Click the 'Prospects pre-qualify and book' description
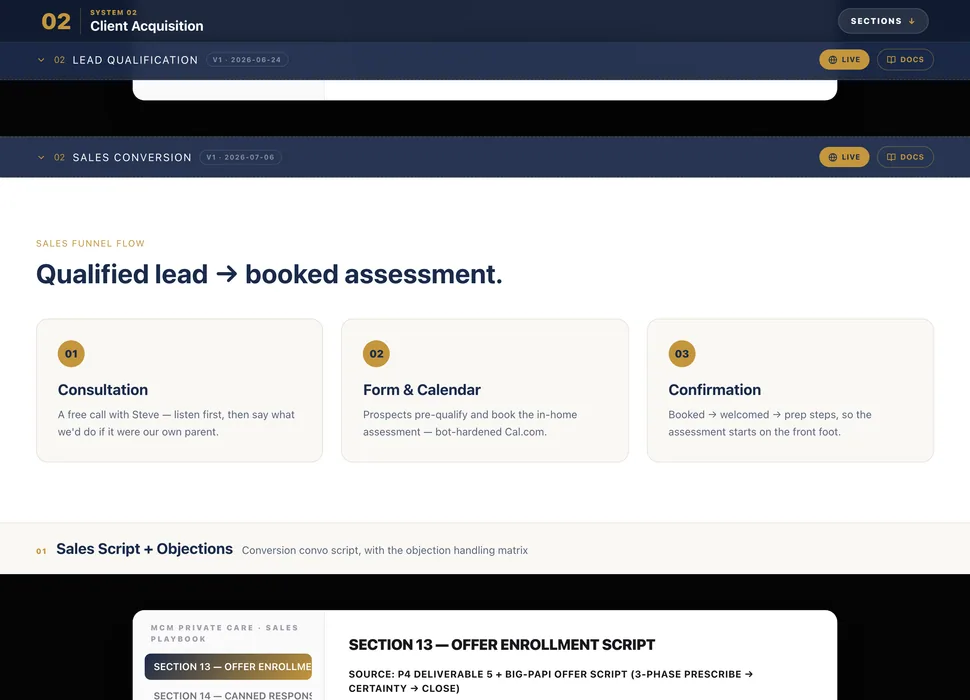Image resolution: width=970 pixels, height=700 pixels. click(470, 423)
